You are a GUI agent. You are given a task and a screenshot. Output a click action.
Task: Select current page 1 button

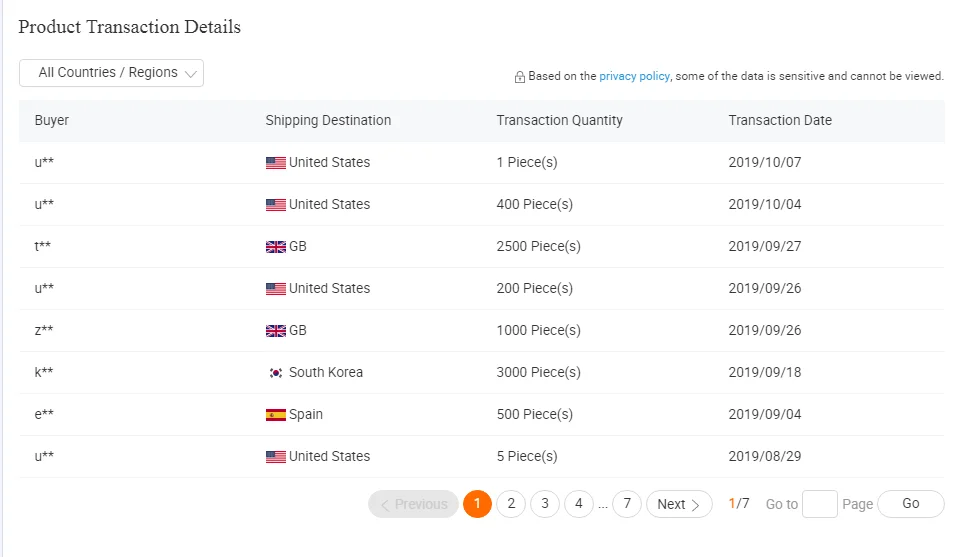click(477, 504)
